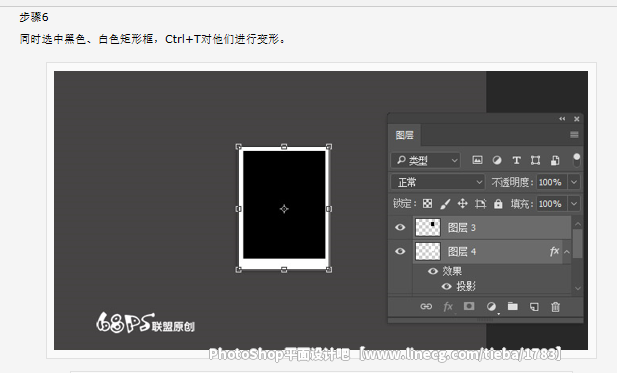Click the 图层 3 layer name

[462, 227]
